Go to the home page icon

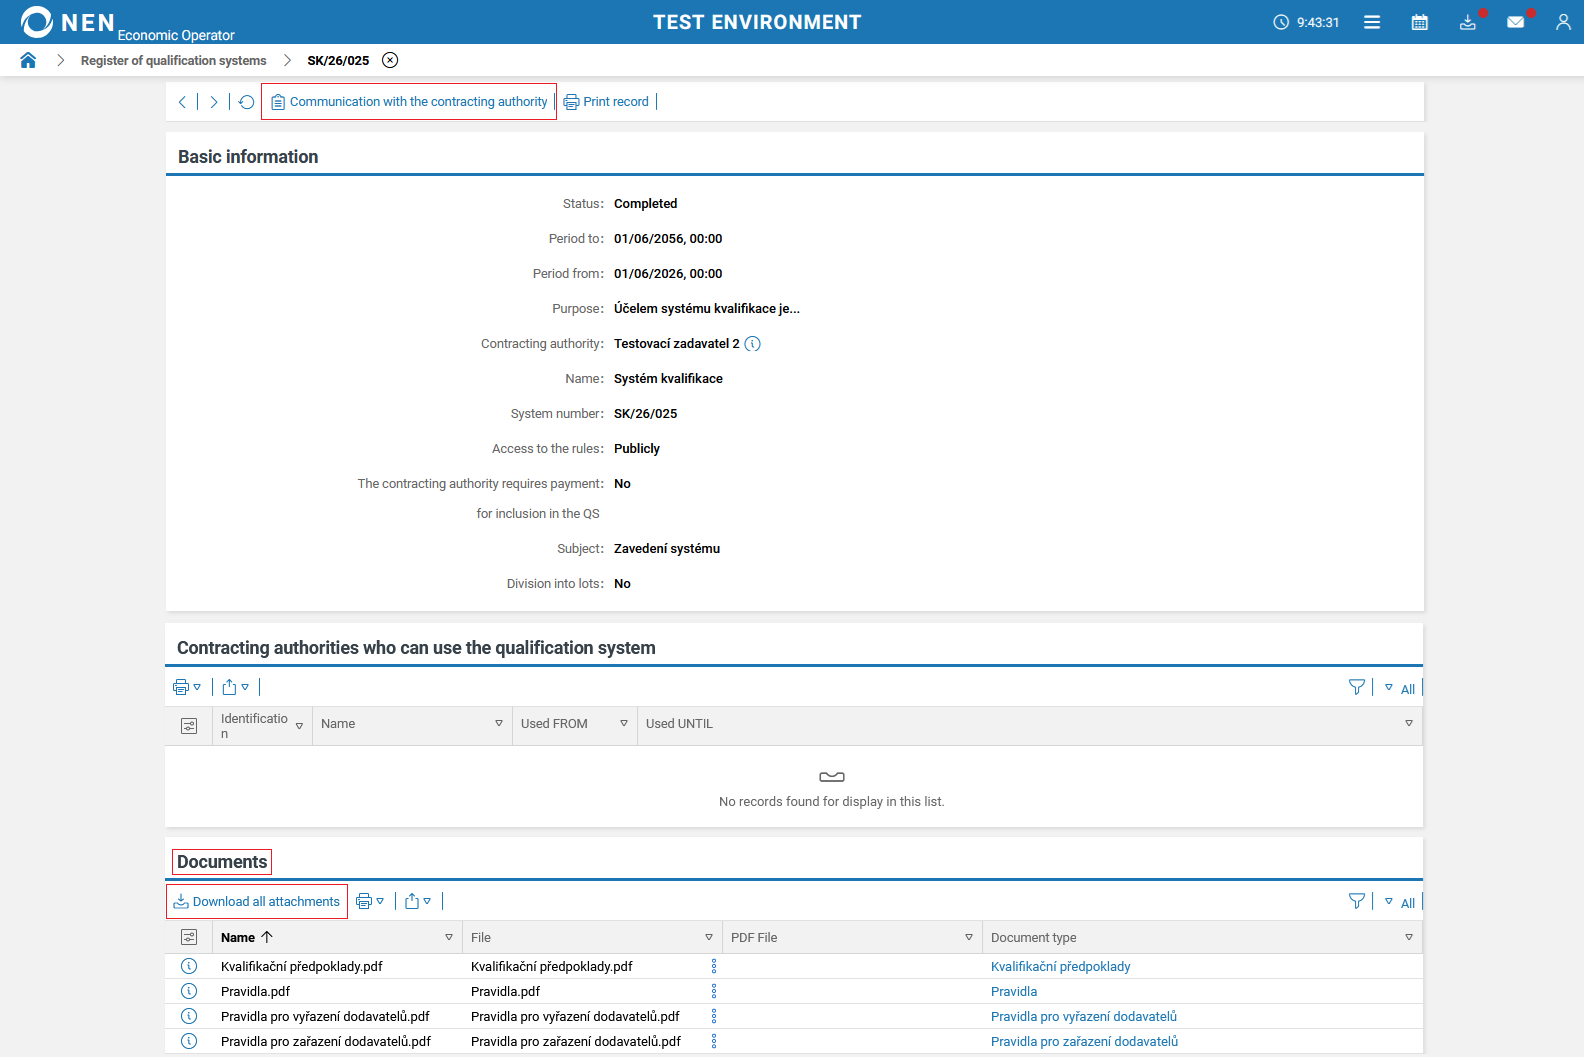click(x=28, y=60)
